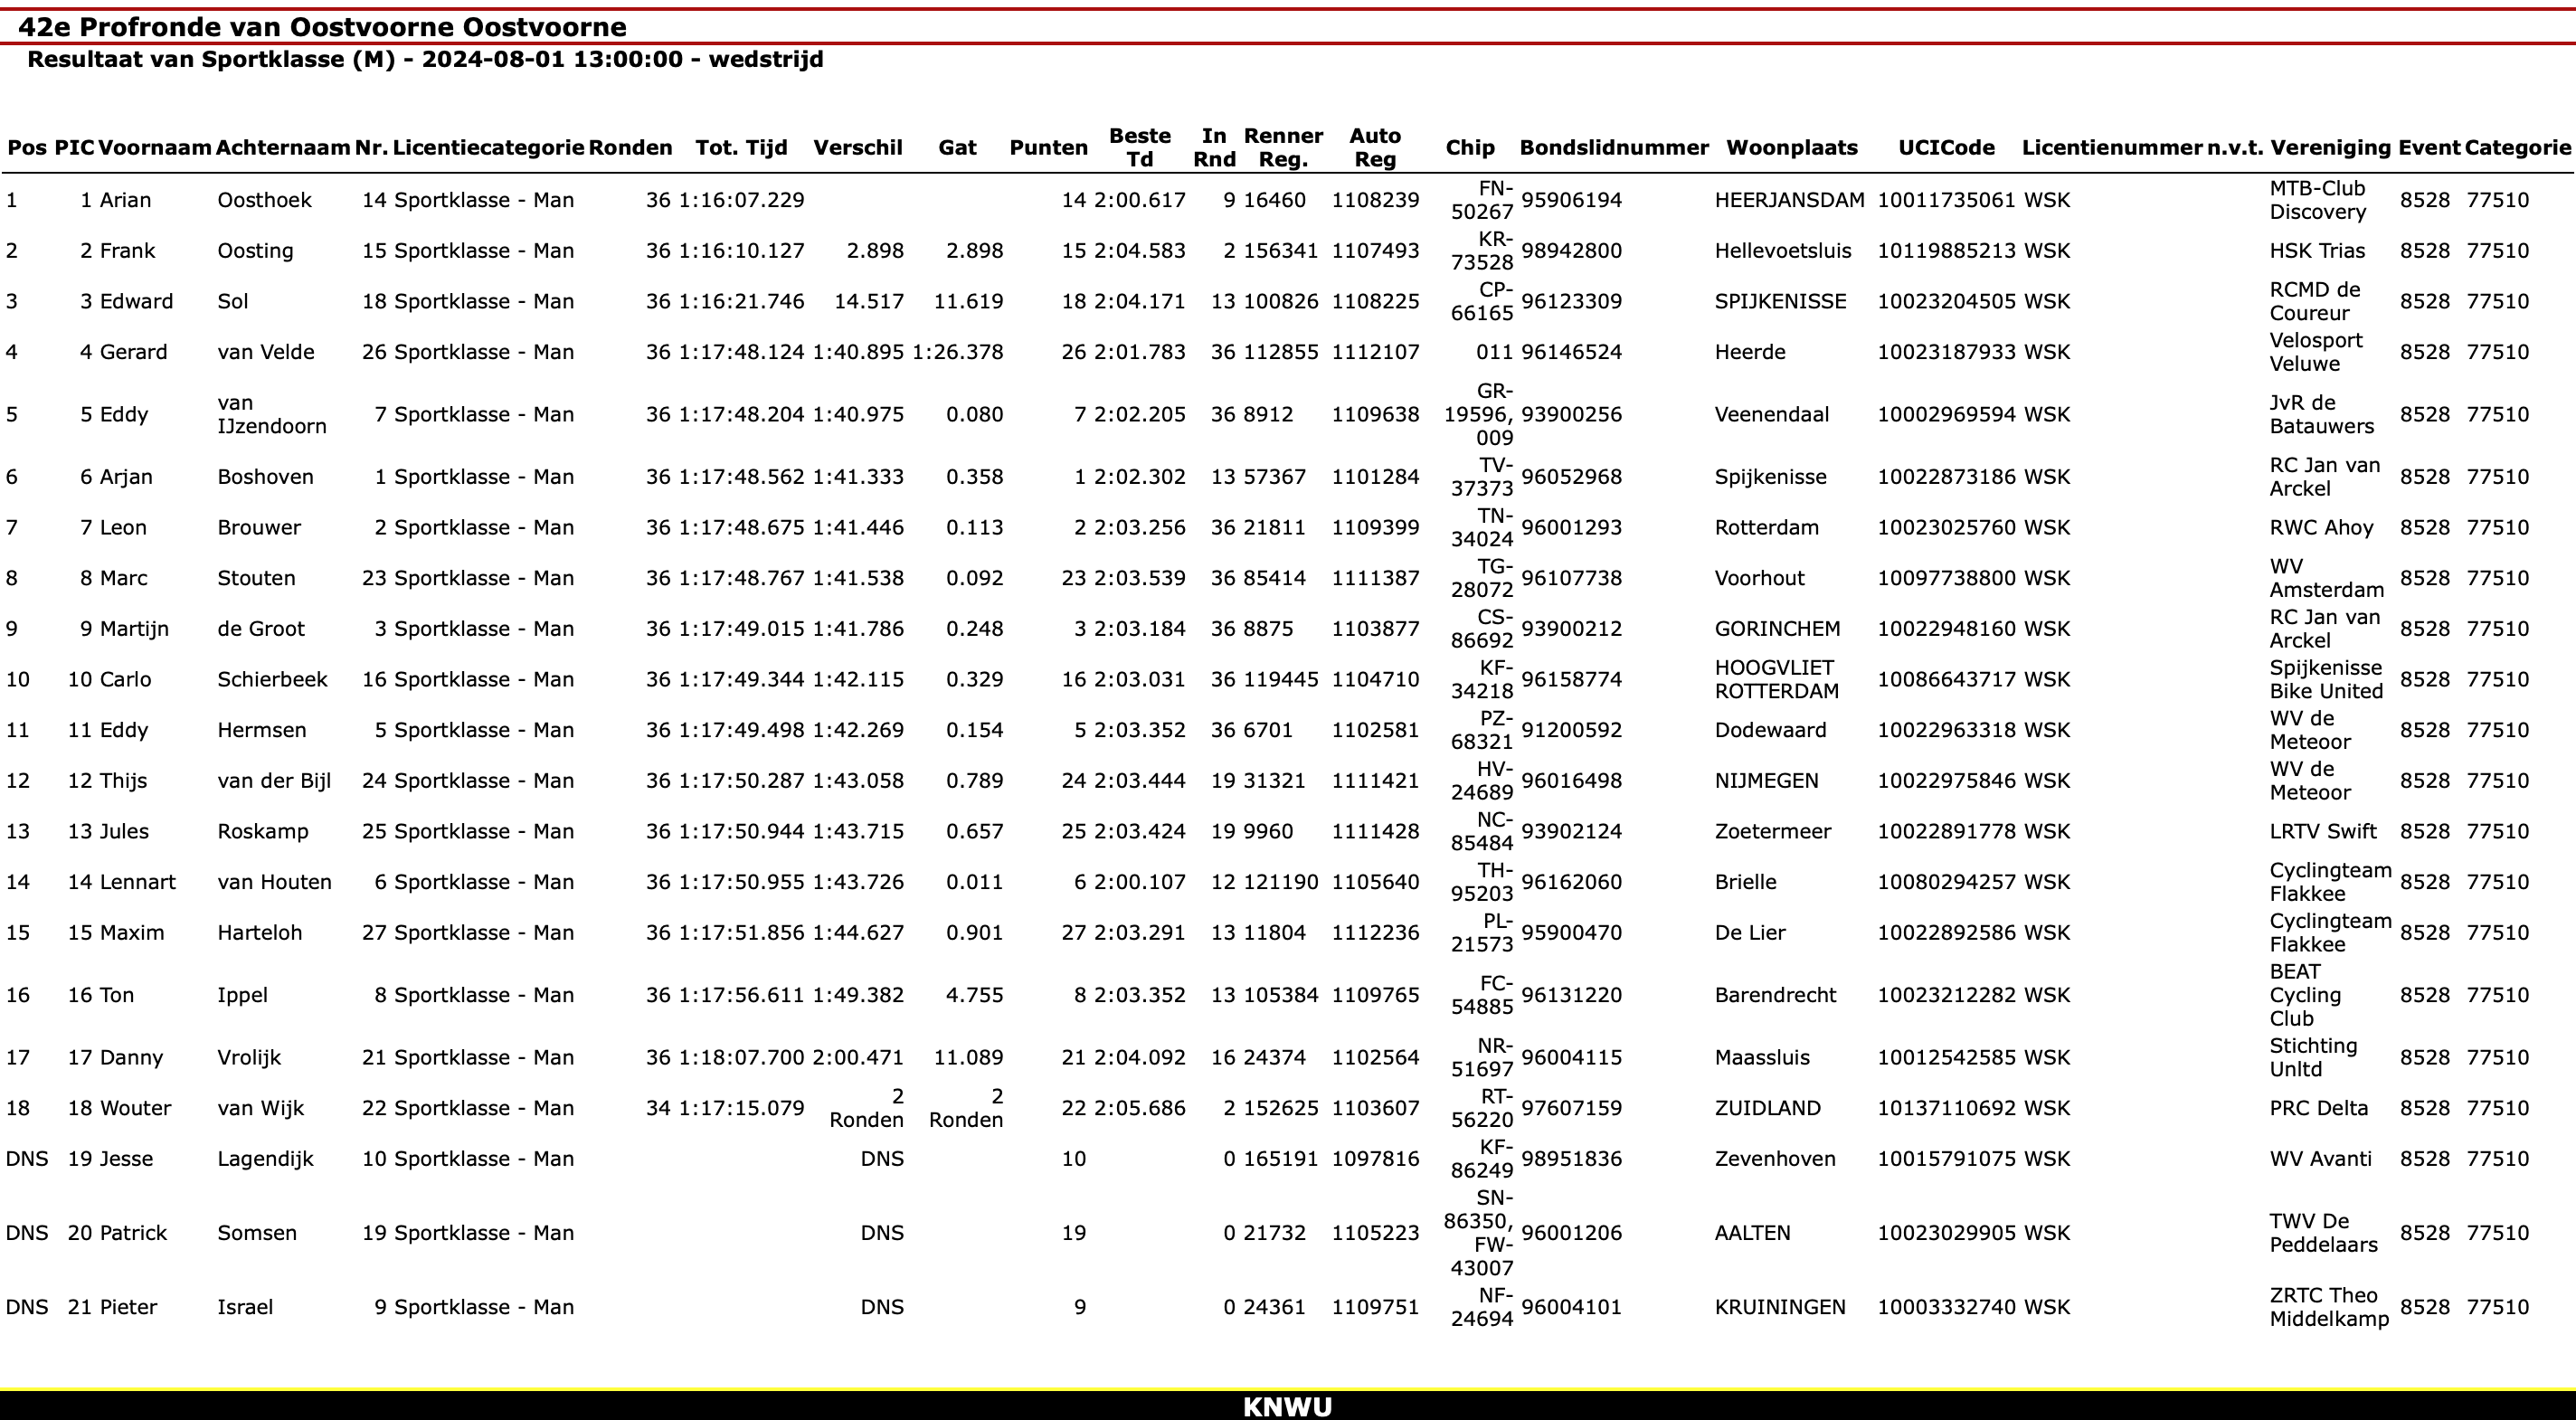Click surname 'Israel' in DNS row
This screenshot has width=2576, height=1420.
(244, 1307)
